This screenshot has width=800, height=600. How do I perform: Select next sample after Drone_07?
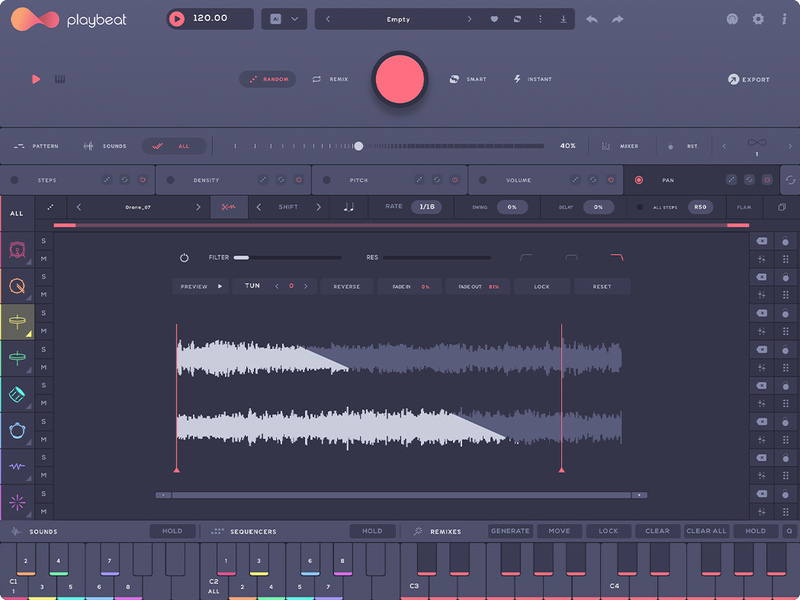(198, 207)
